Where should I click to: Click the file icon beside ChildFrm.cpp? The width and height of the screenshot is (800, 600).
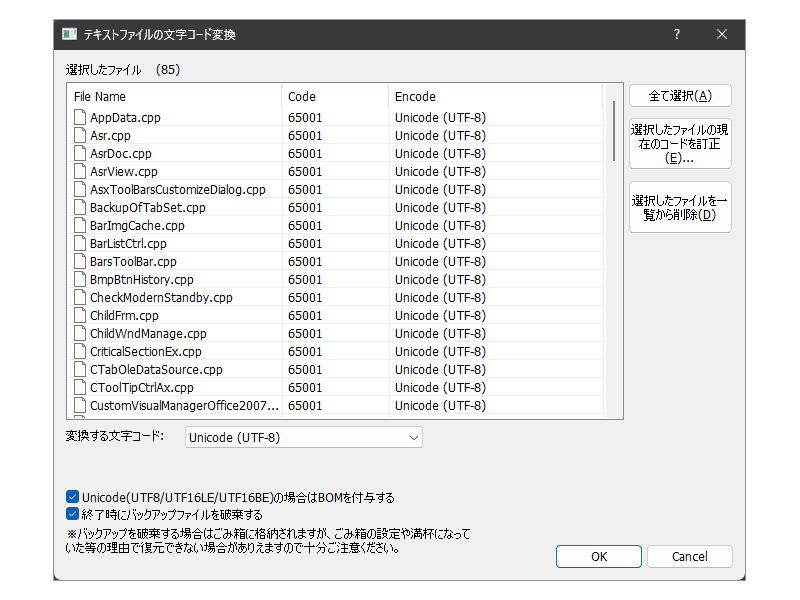80,315
